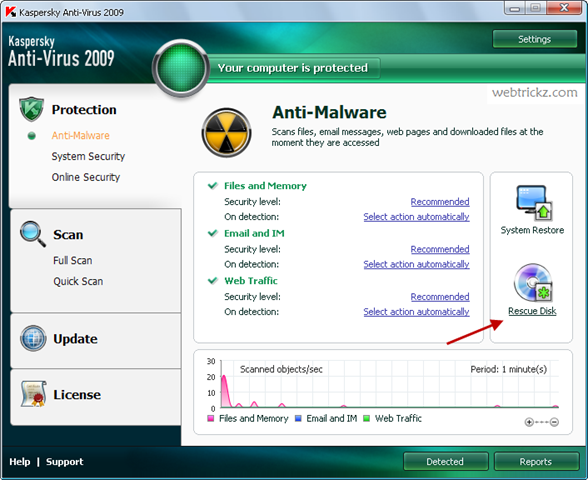588x480 pixels.
Task: Click the checkmark beside Web Traffic
Action: click(x=213, y=280)
